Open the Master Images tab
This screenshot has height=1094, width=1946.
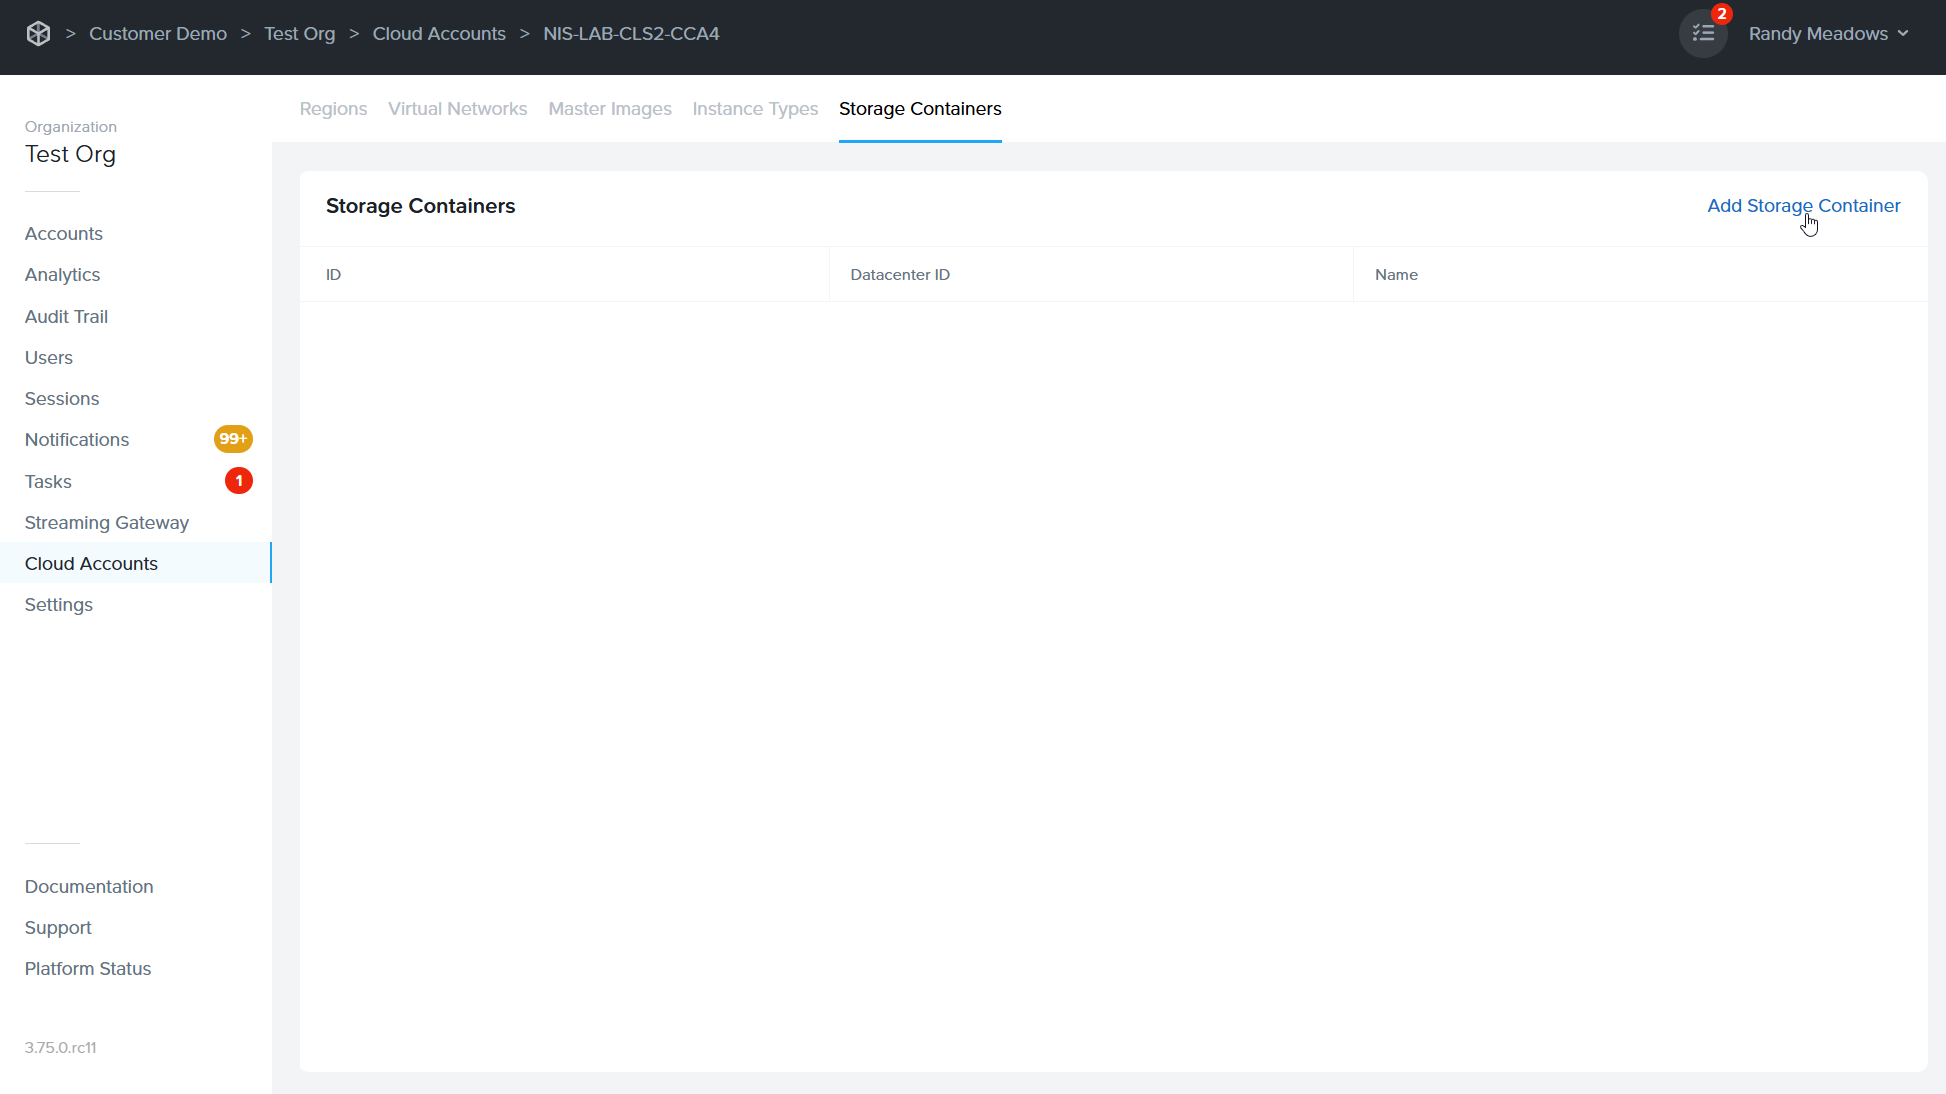(610, 109)
